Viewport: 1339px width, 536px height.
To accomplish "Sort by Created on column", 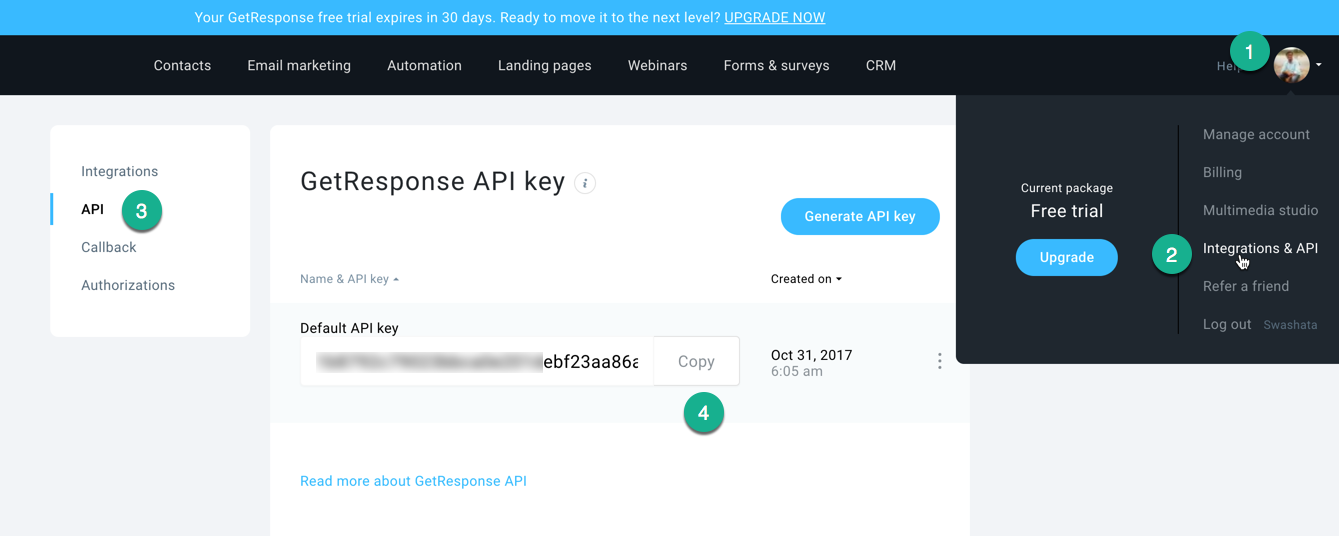I will pyautogui.click(x=806, y=279).
